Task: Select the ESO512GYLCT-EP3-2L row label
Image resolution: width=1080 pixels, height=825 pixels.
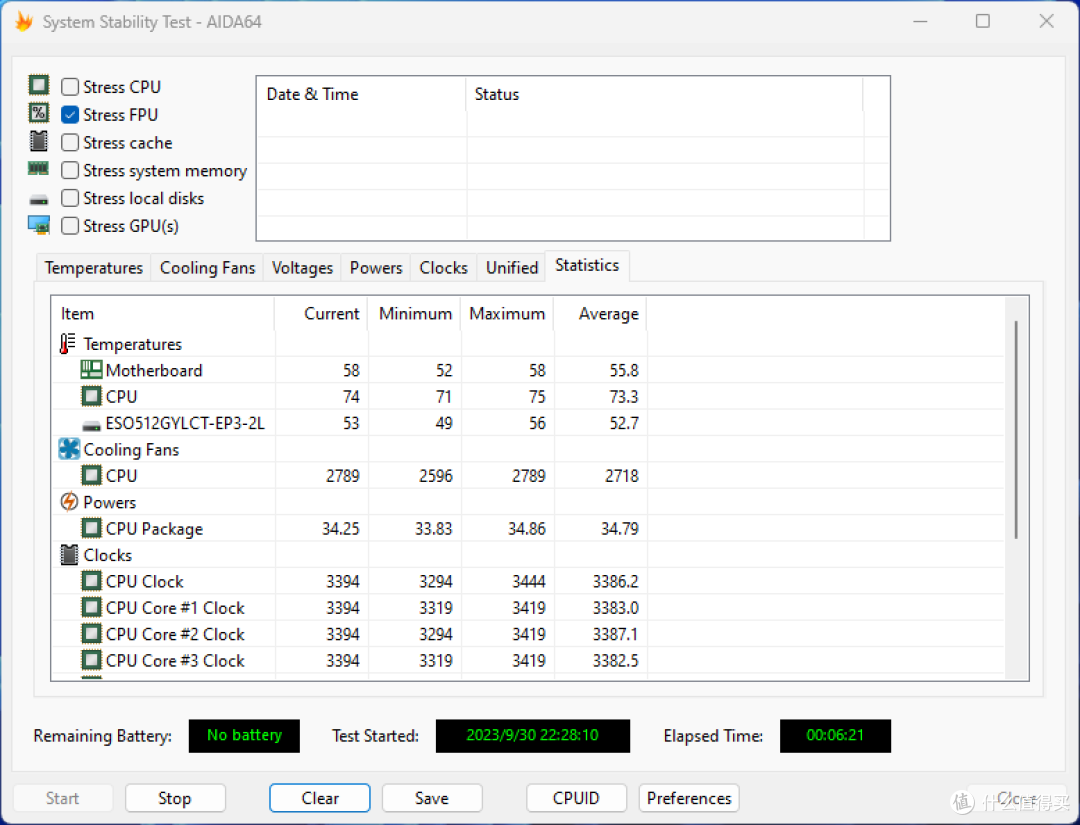Action: tap(185, 424)
